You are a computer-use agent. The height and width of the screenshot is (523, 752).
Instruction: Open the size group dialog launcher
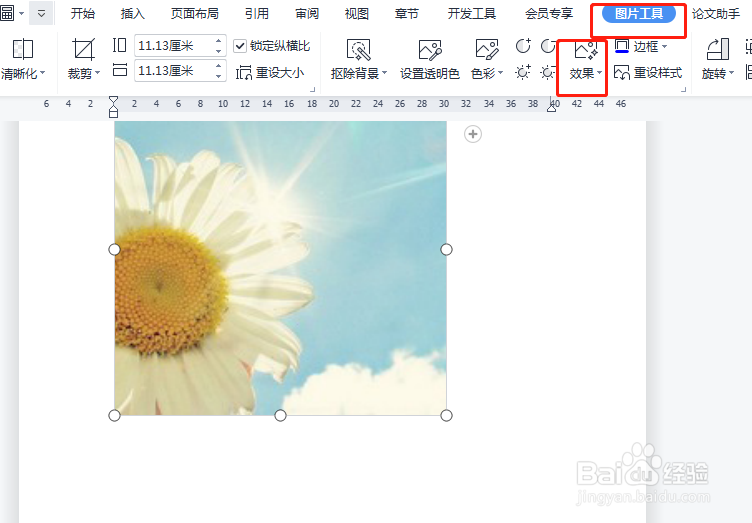313,89
